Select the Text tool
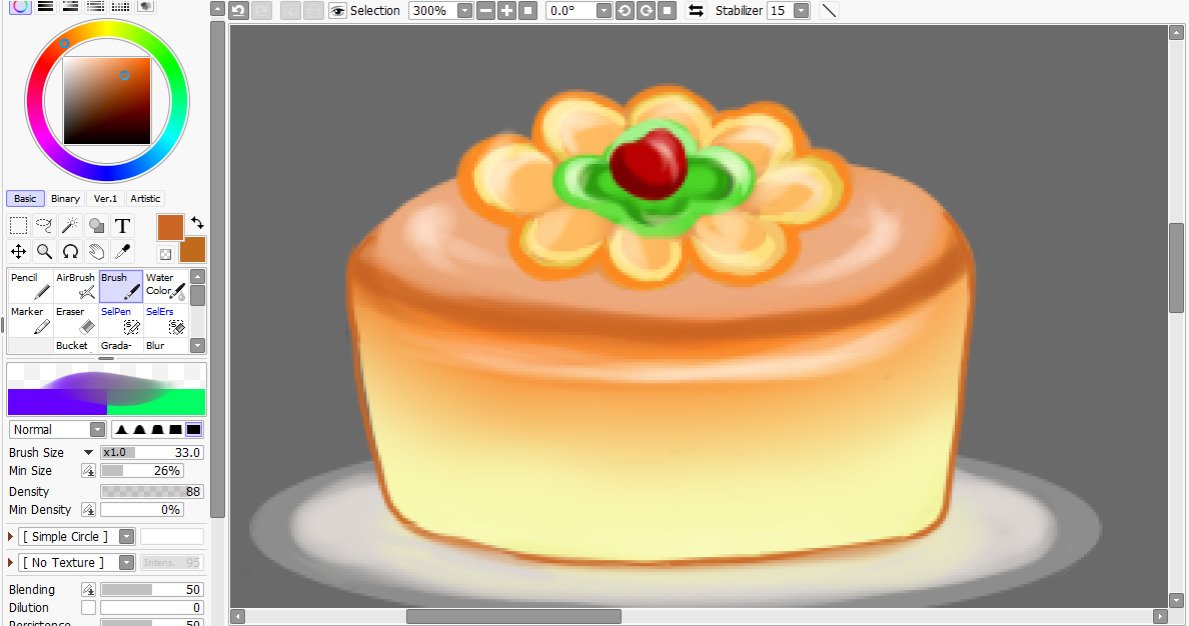Image resolution: width=1189 pixels, height=626 pixels. pos(122,226)
